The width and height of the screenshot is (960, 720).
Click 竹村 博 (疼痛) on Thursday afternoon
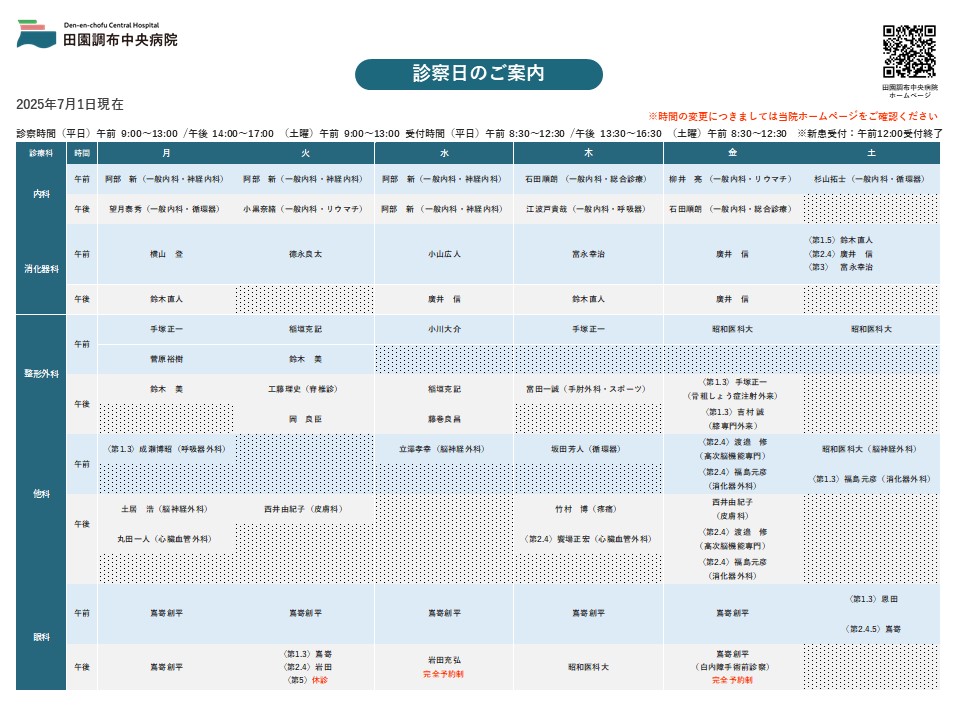(586, 509)
